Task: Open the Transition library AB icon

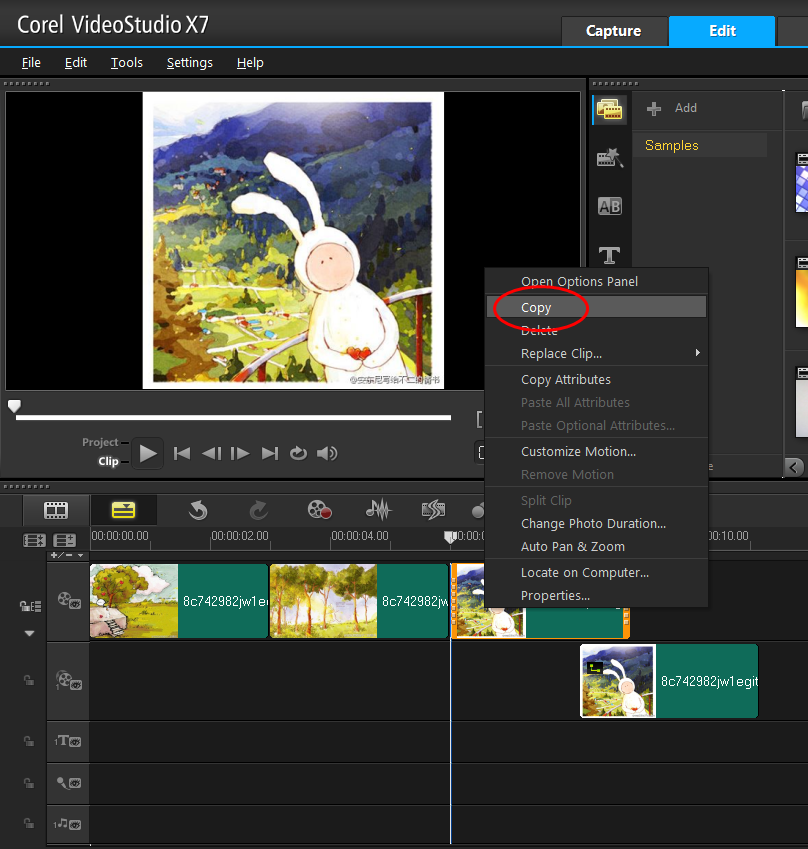Action: (609, 206)
